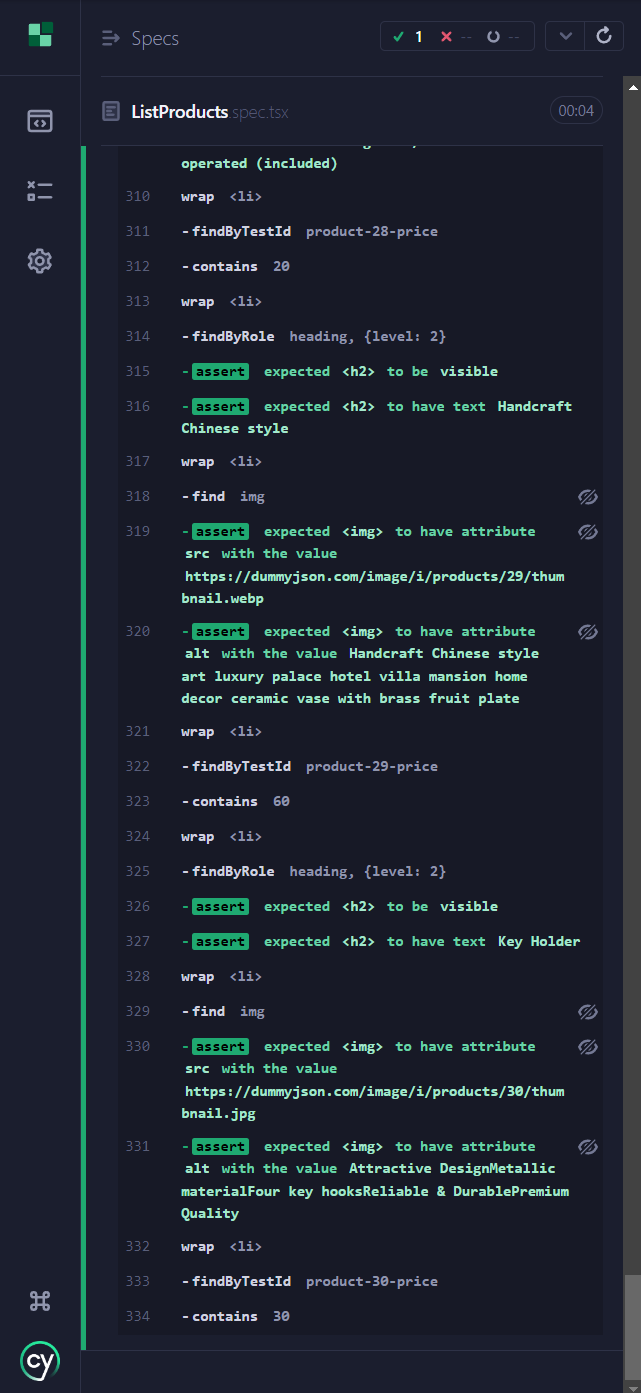Click the Cypress logo at top left
The width and height of the screenshot is (641, 1393).
tap(39, 35)
